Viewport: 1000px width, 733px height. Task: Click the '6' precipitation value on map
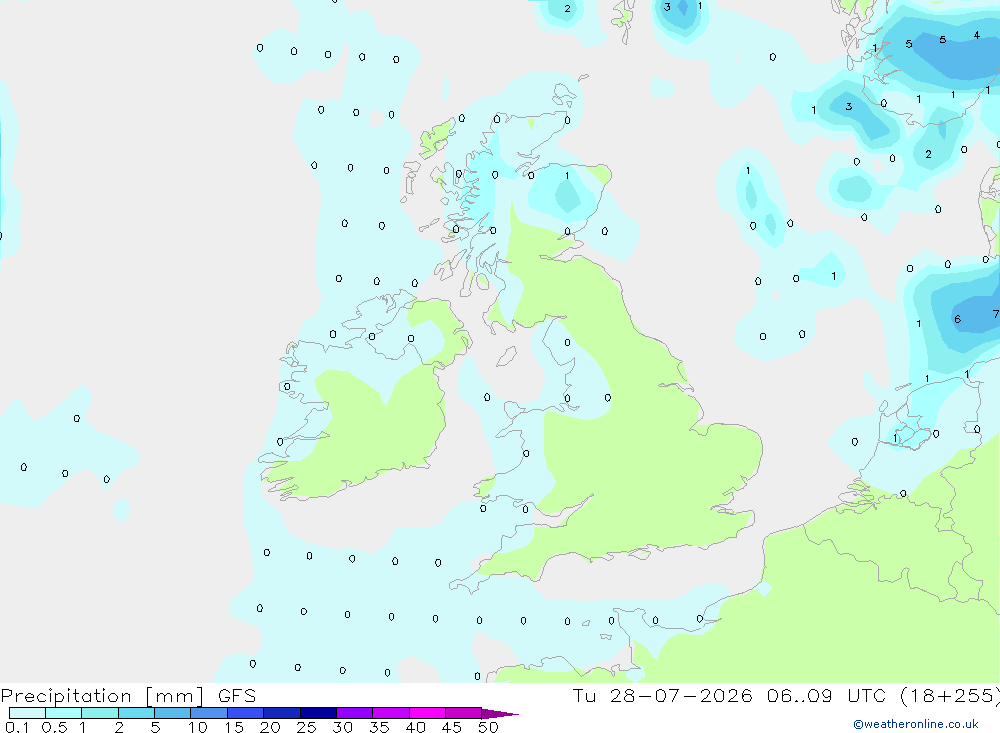click(x=957, y=319)
